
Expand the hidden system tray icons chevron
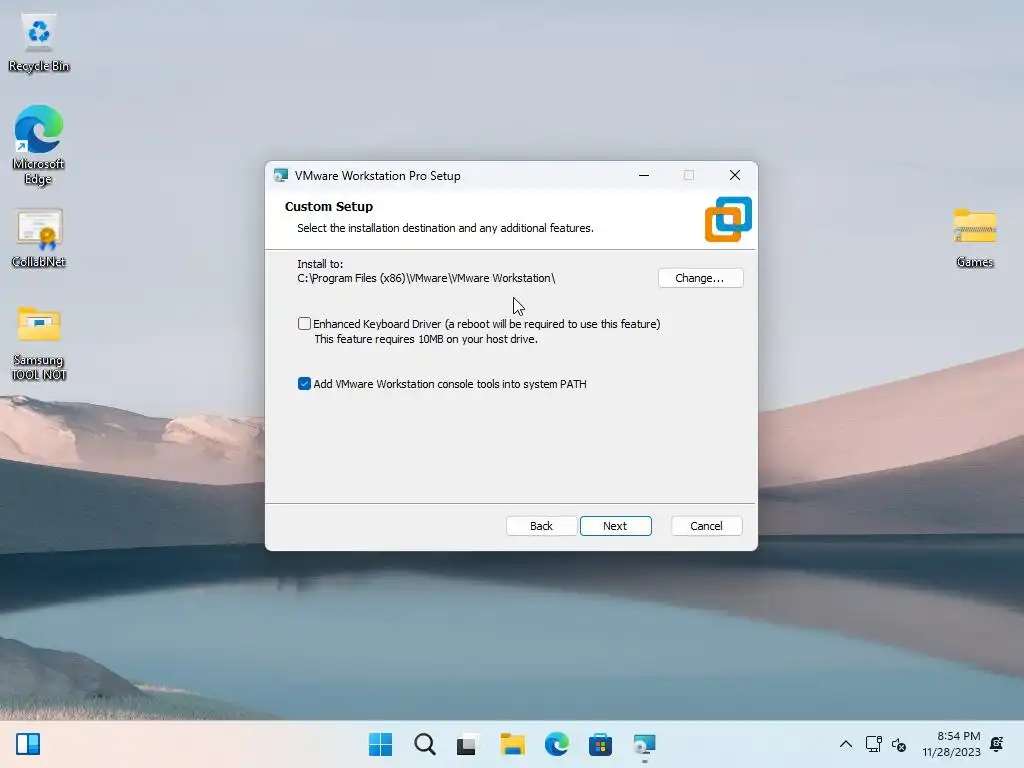pos(846,744)
